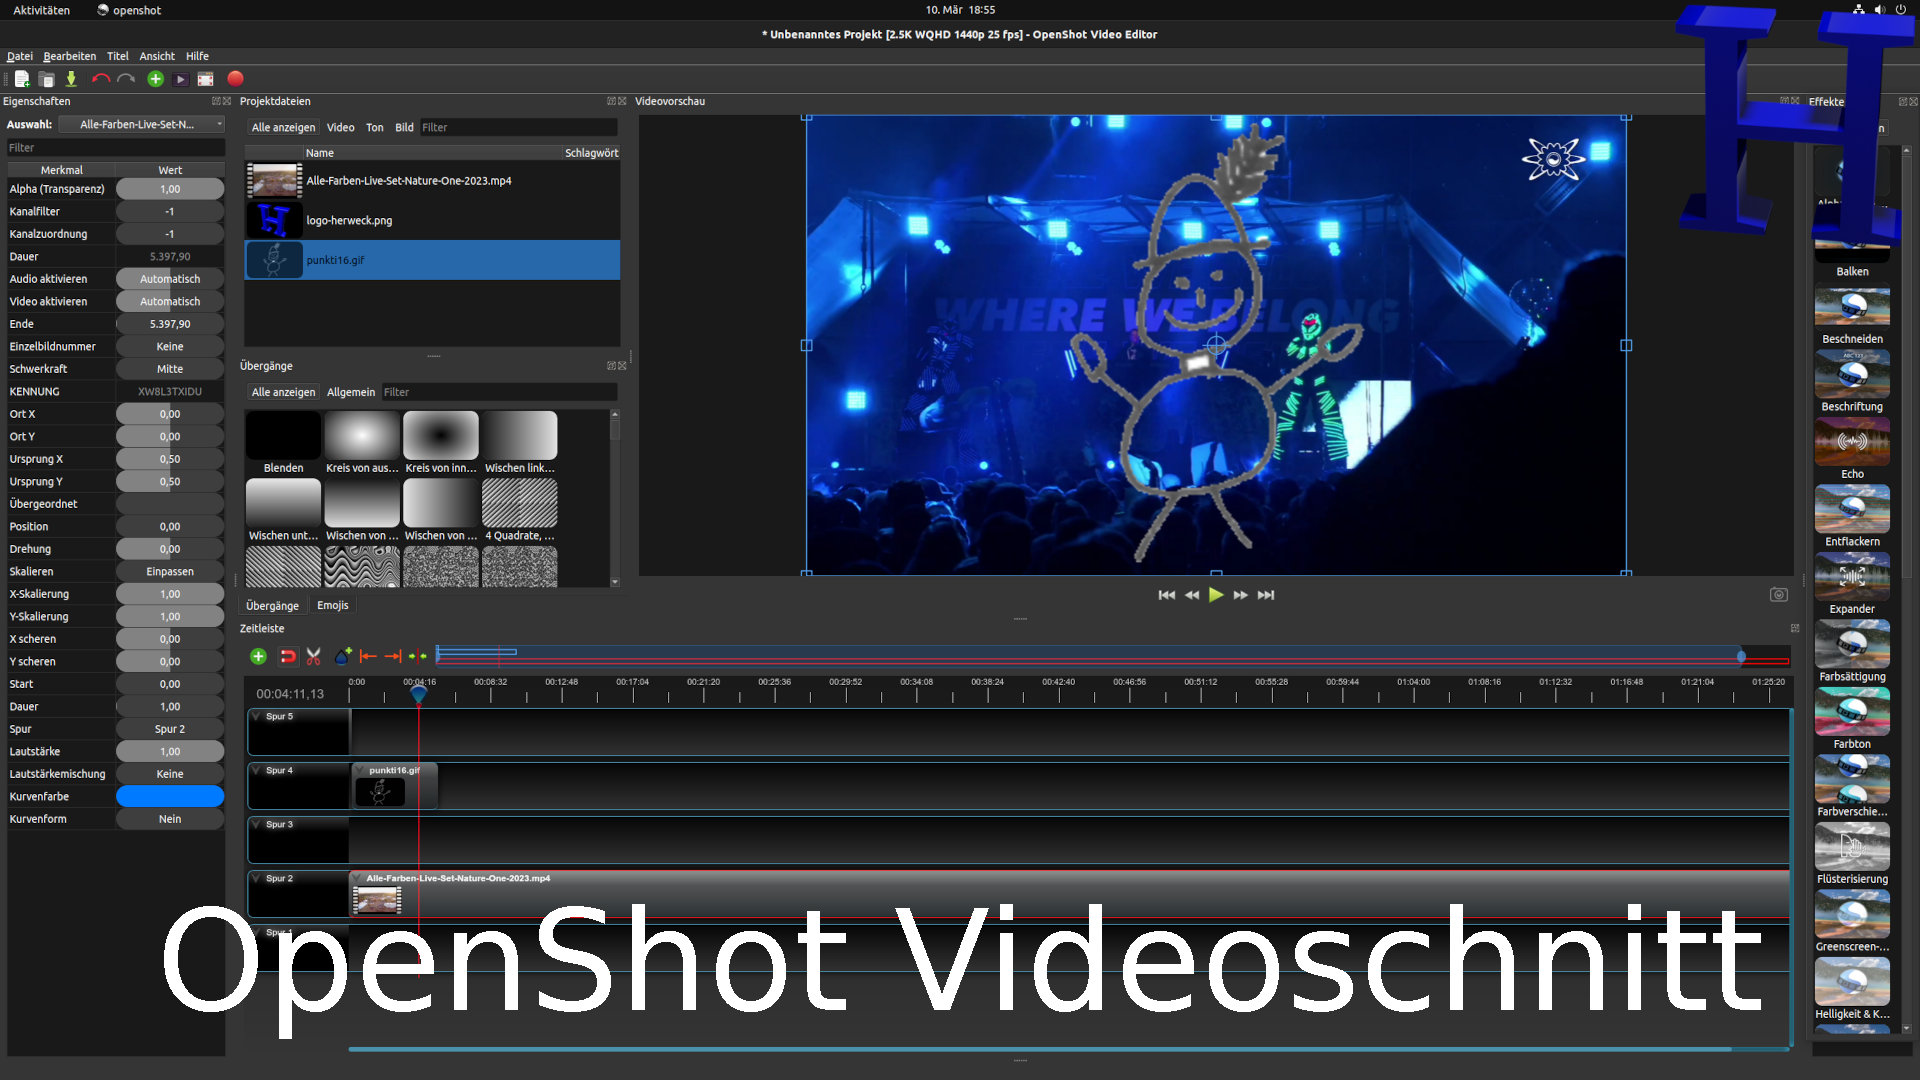This screenshot has width=1920, height=1080.
Task: Click the Open Project toolbar icon
Action: coord(46,79)
